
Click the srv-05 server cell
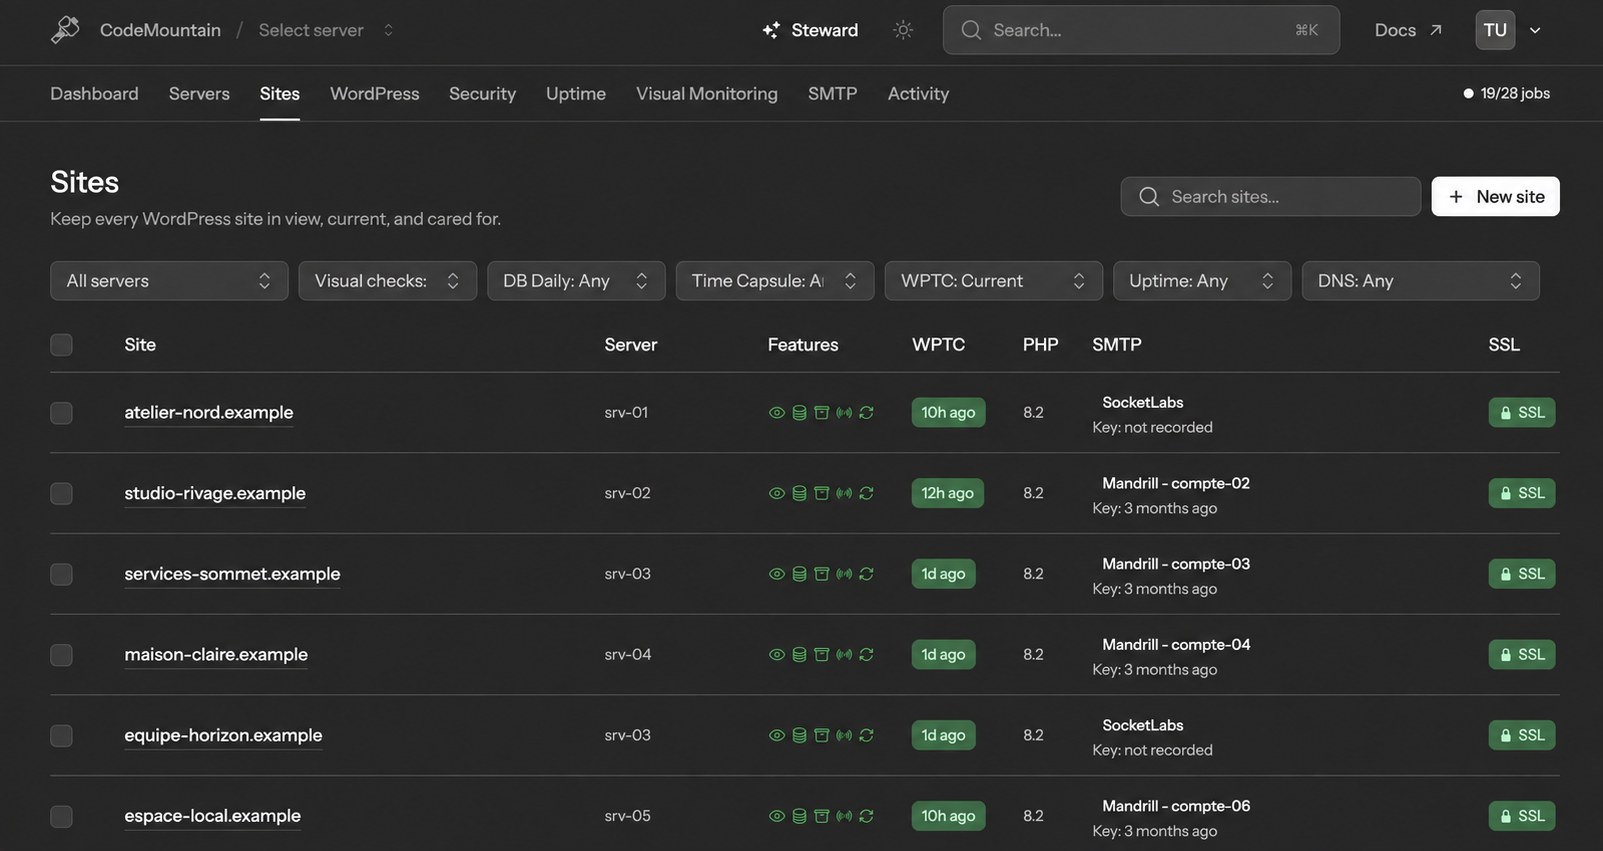(627, 816)
